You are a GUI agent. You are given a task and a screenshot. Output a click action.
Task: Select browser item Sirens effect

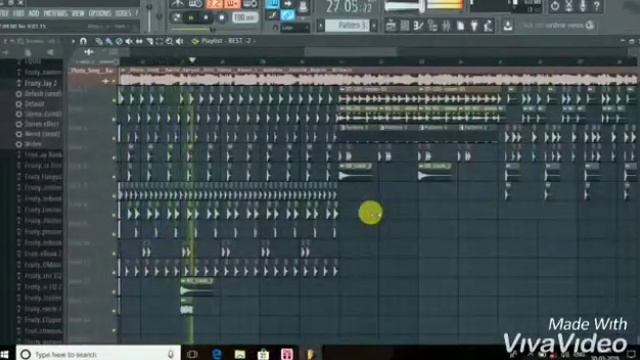[x=42, y=124]
